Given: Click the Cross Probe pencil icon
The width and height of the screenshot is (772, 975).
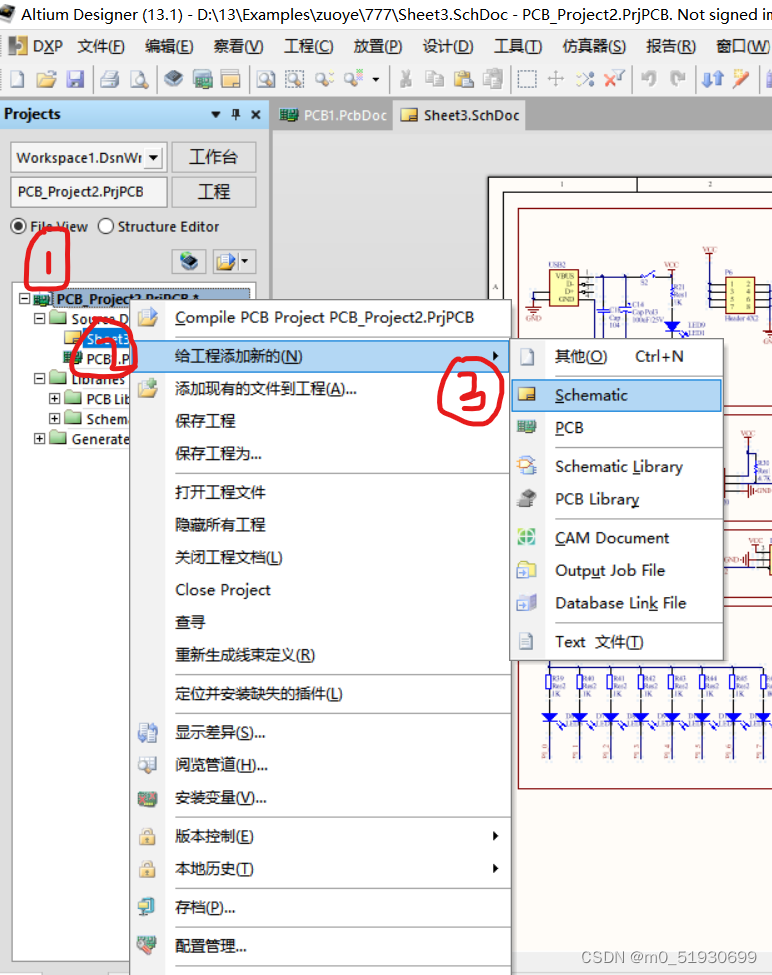Looking at the screenshot, I should point(741,79).
